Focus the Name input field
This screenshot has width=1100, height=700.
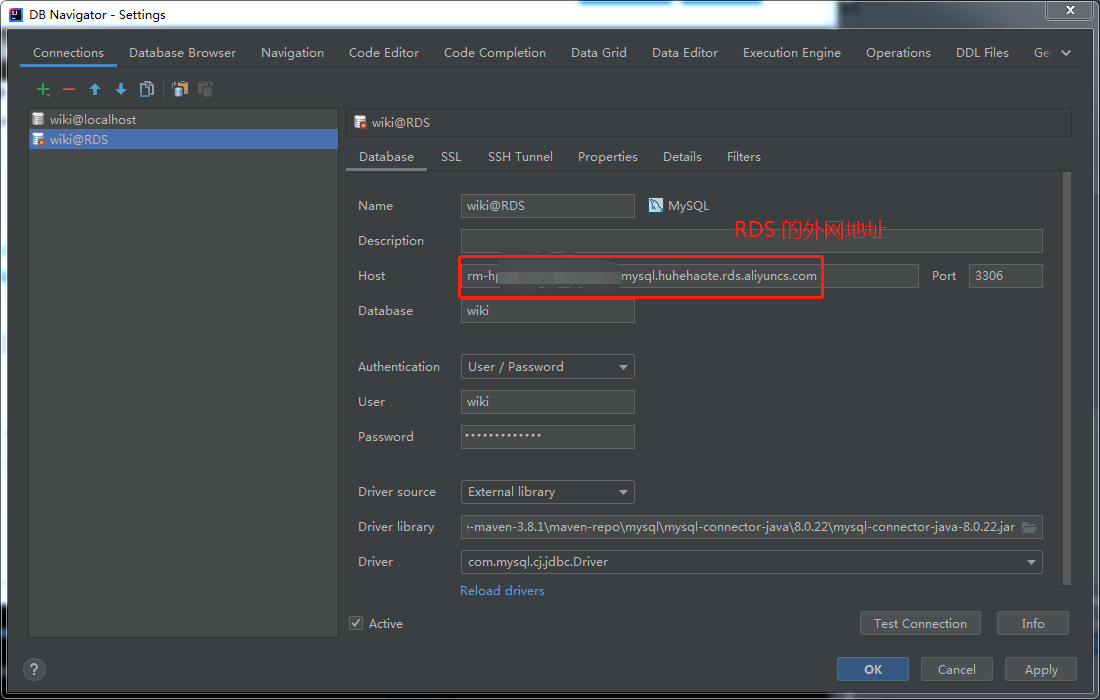(547, 206)
